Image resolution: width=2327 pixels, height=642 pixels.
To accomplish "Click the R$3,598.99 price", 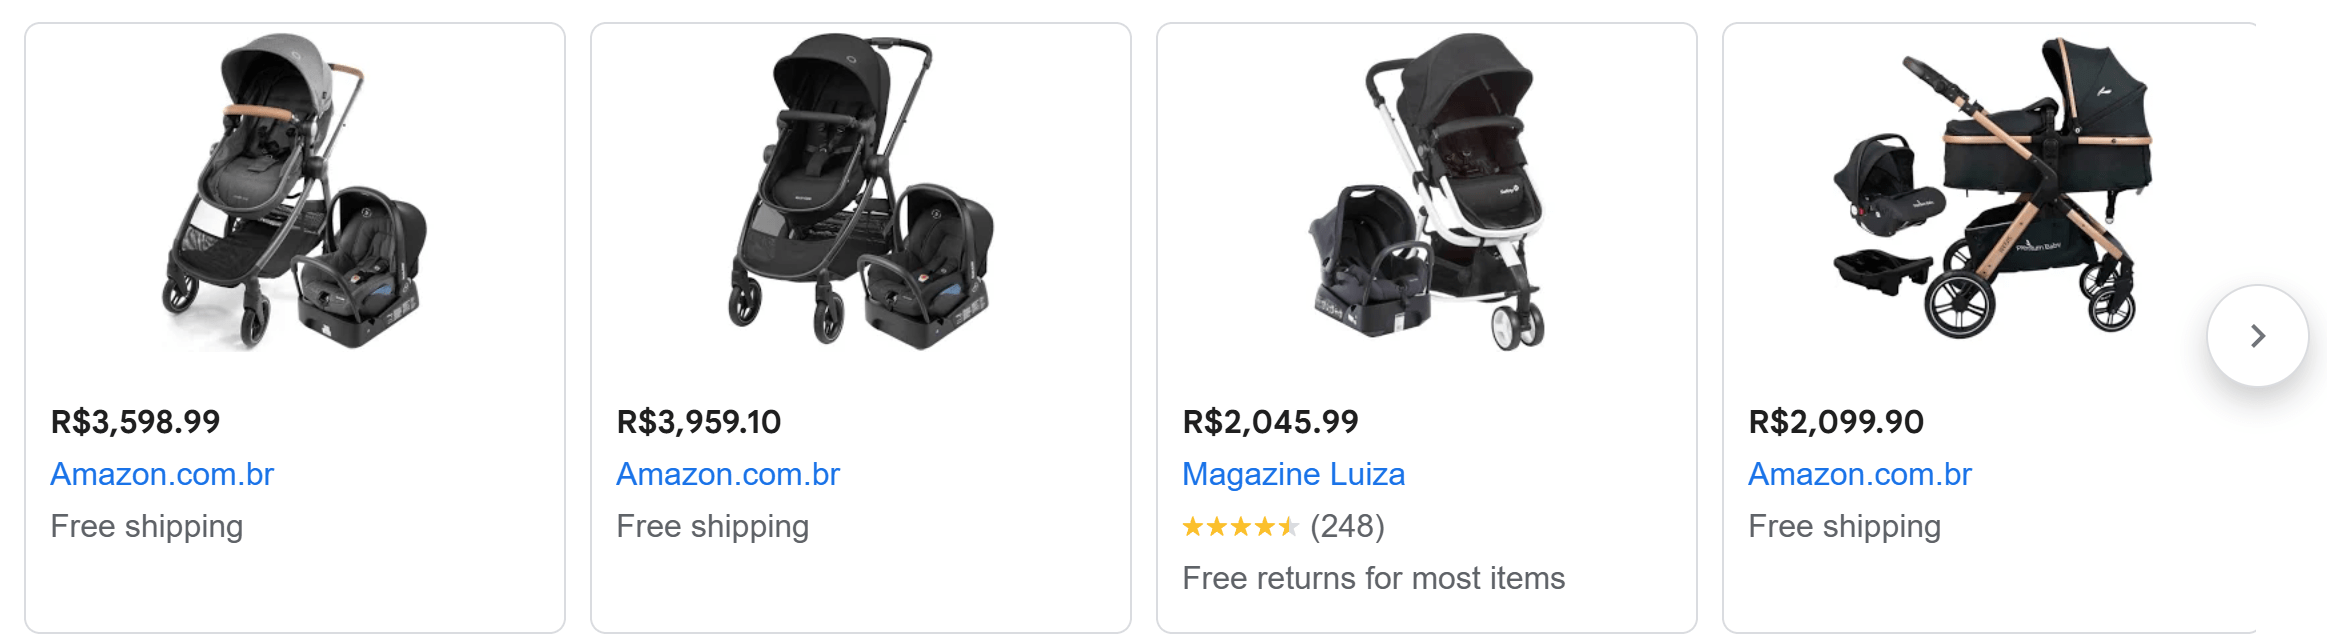I will tap(135, 422).
